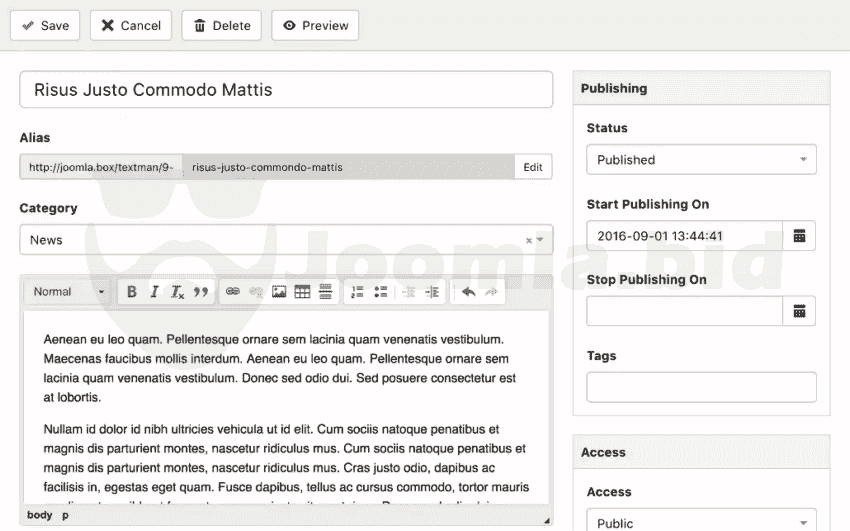This screenshot has height=531, width=850.
Task: Open the Normal paragraph format dropdown
Action: [69, 292]
